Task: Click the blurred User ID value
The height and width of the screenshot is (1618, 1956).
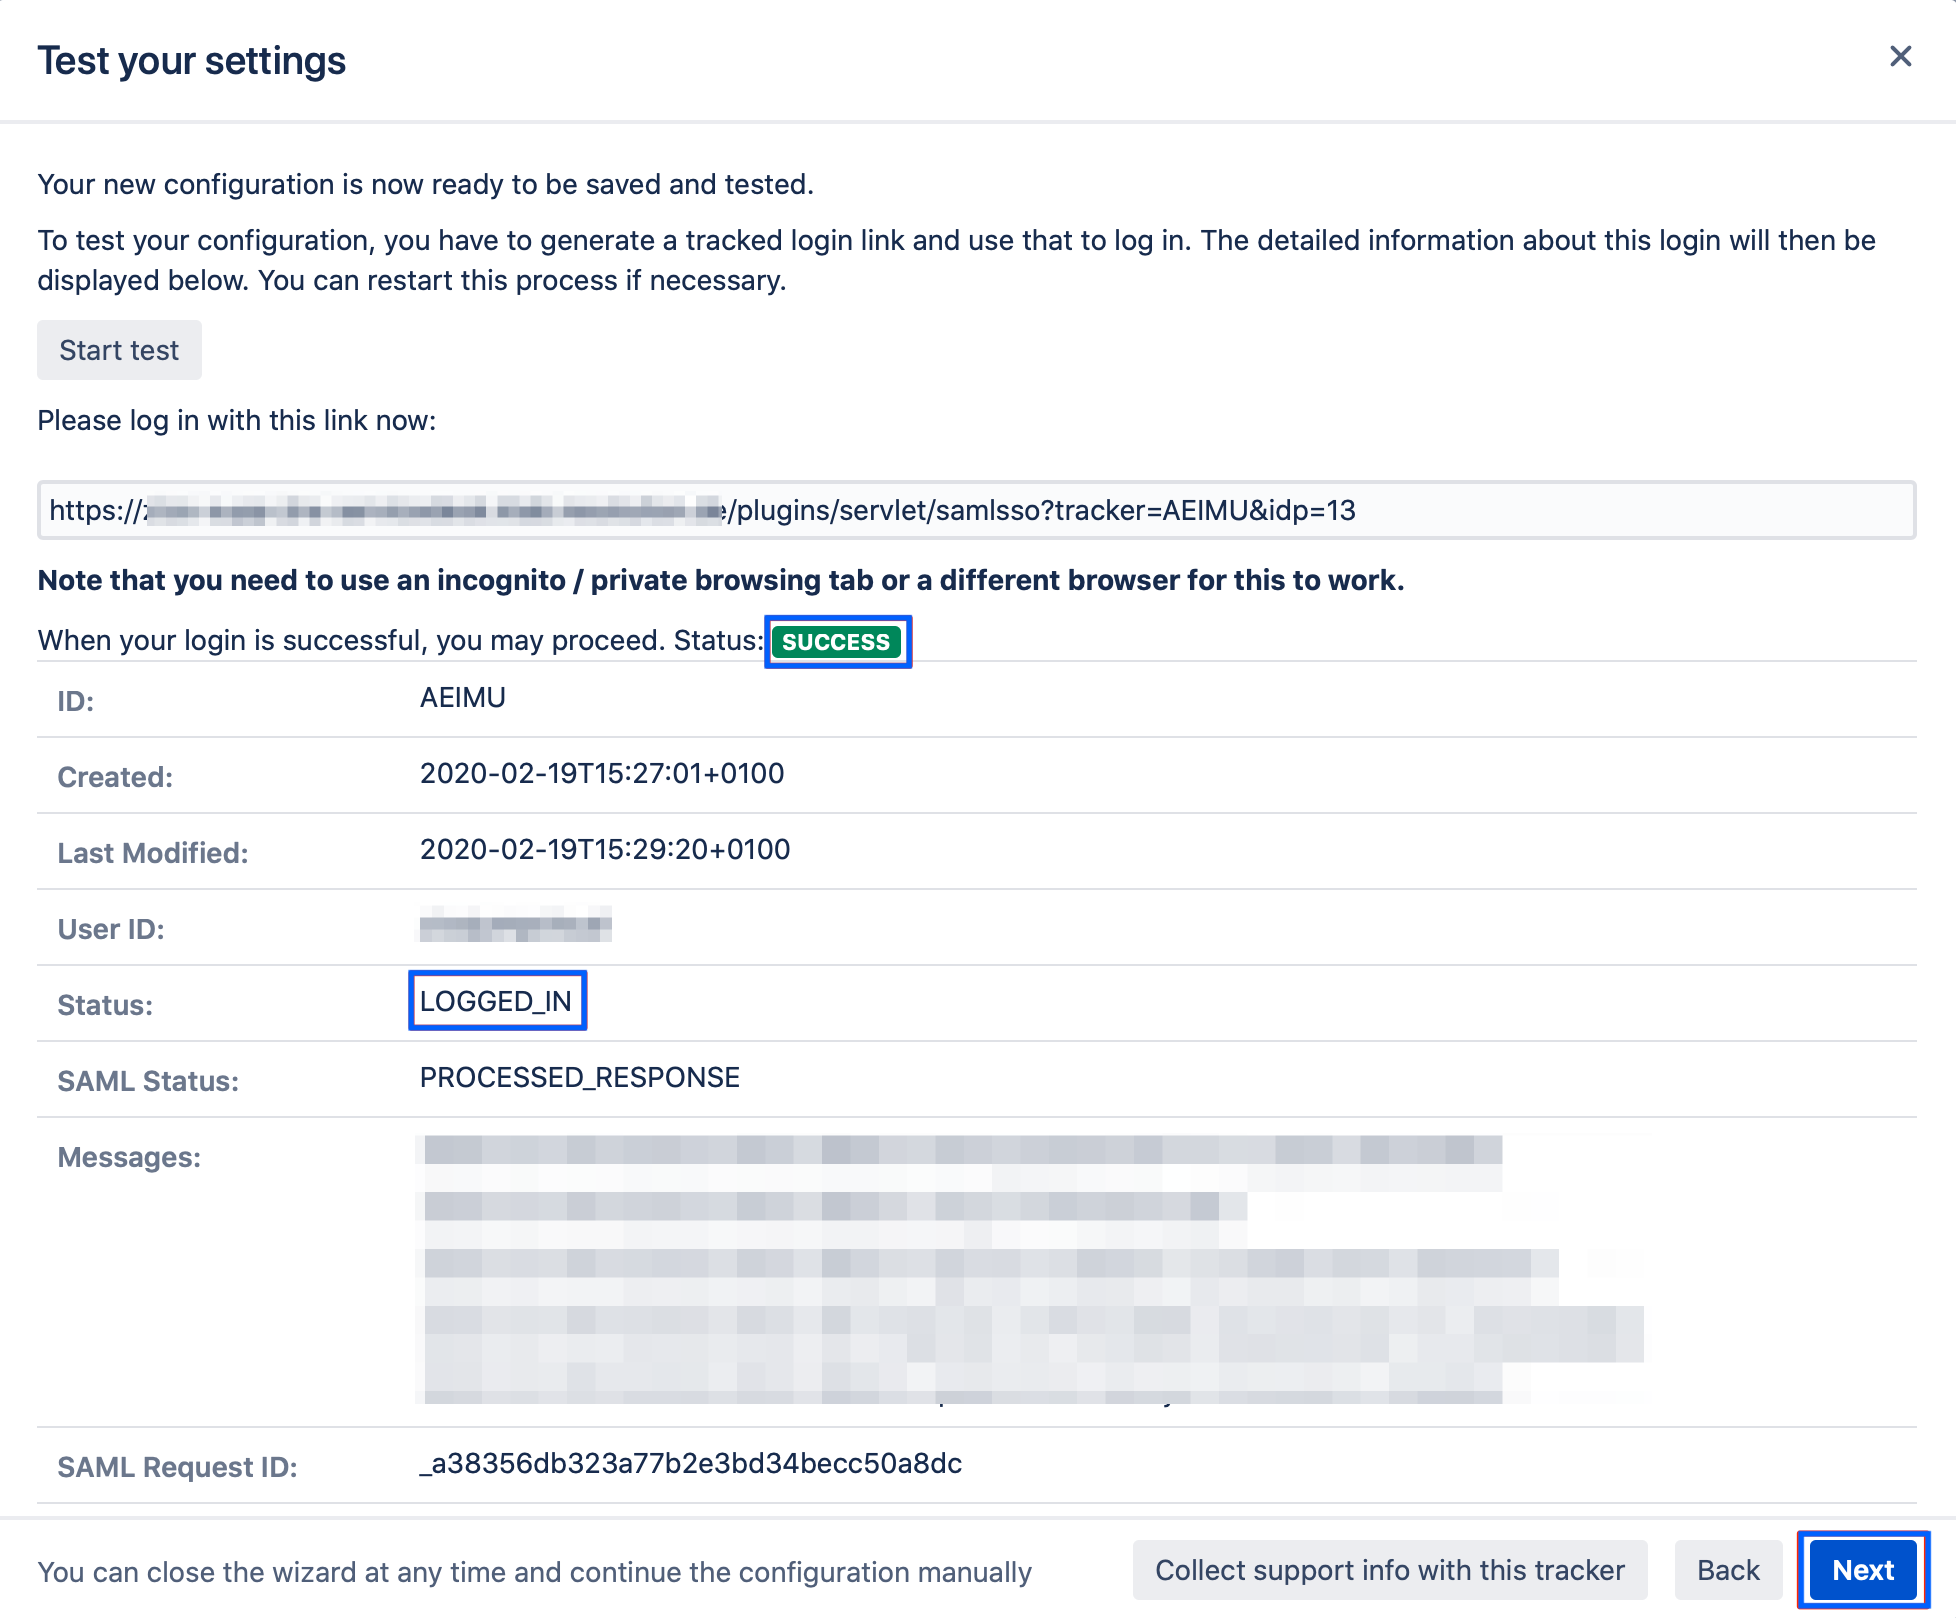Action: [514, 926]
